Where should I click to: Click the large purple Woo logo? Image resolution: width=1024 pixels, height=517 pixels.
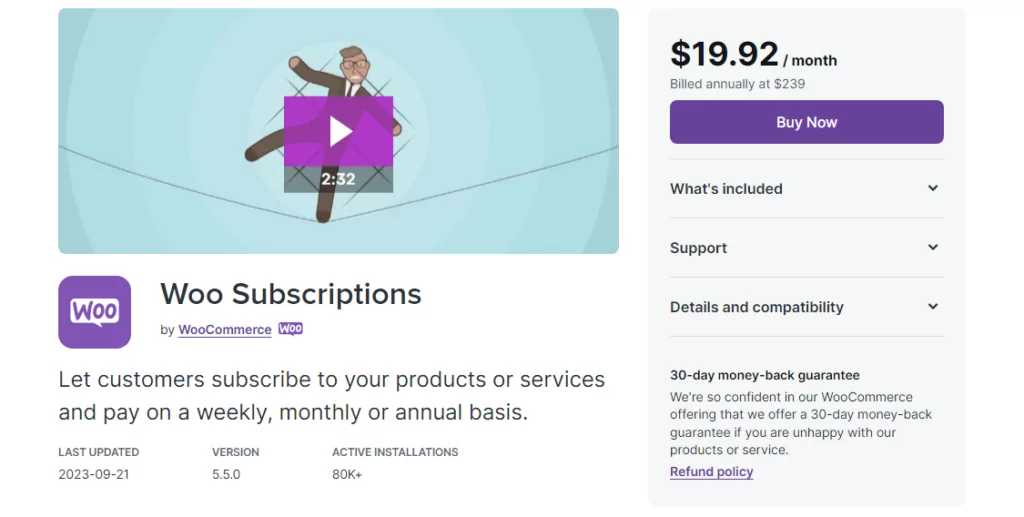[94, 312]
